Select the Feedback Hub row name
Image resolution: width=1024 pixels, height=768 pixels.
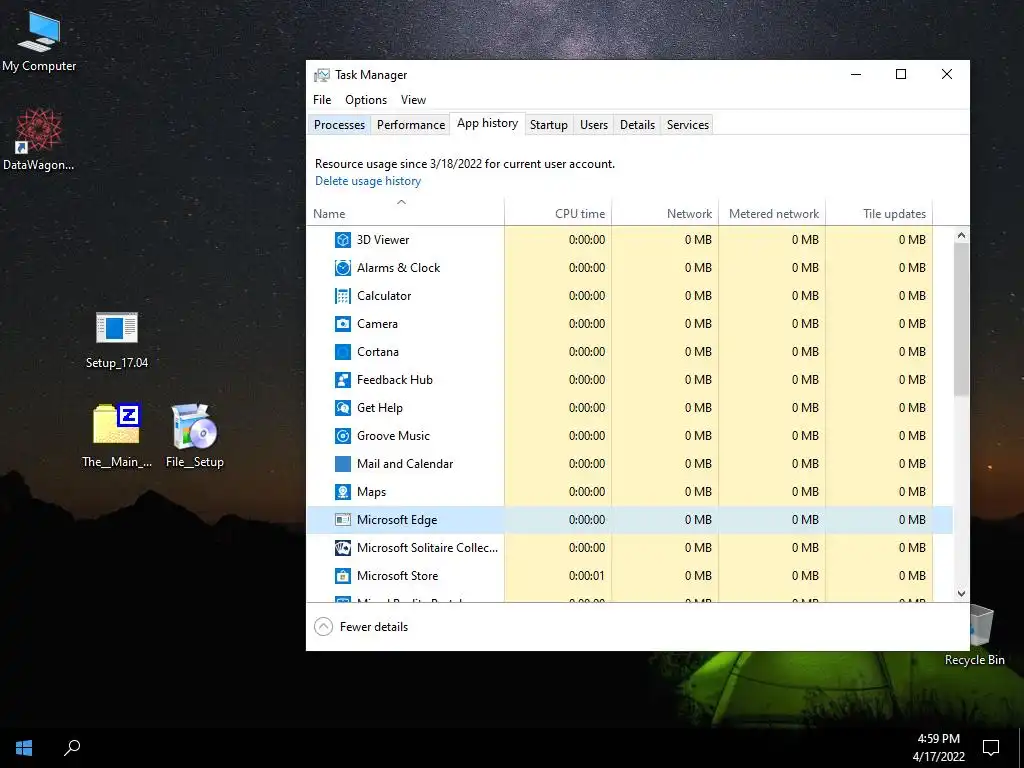(x=394, y=380)
